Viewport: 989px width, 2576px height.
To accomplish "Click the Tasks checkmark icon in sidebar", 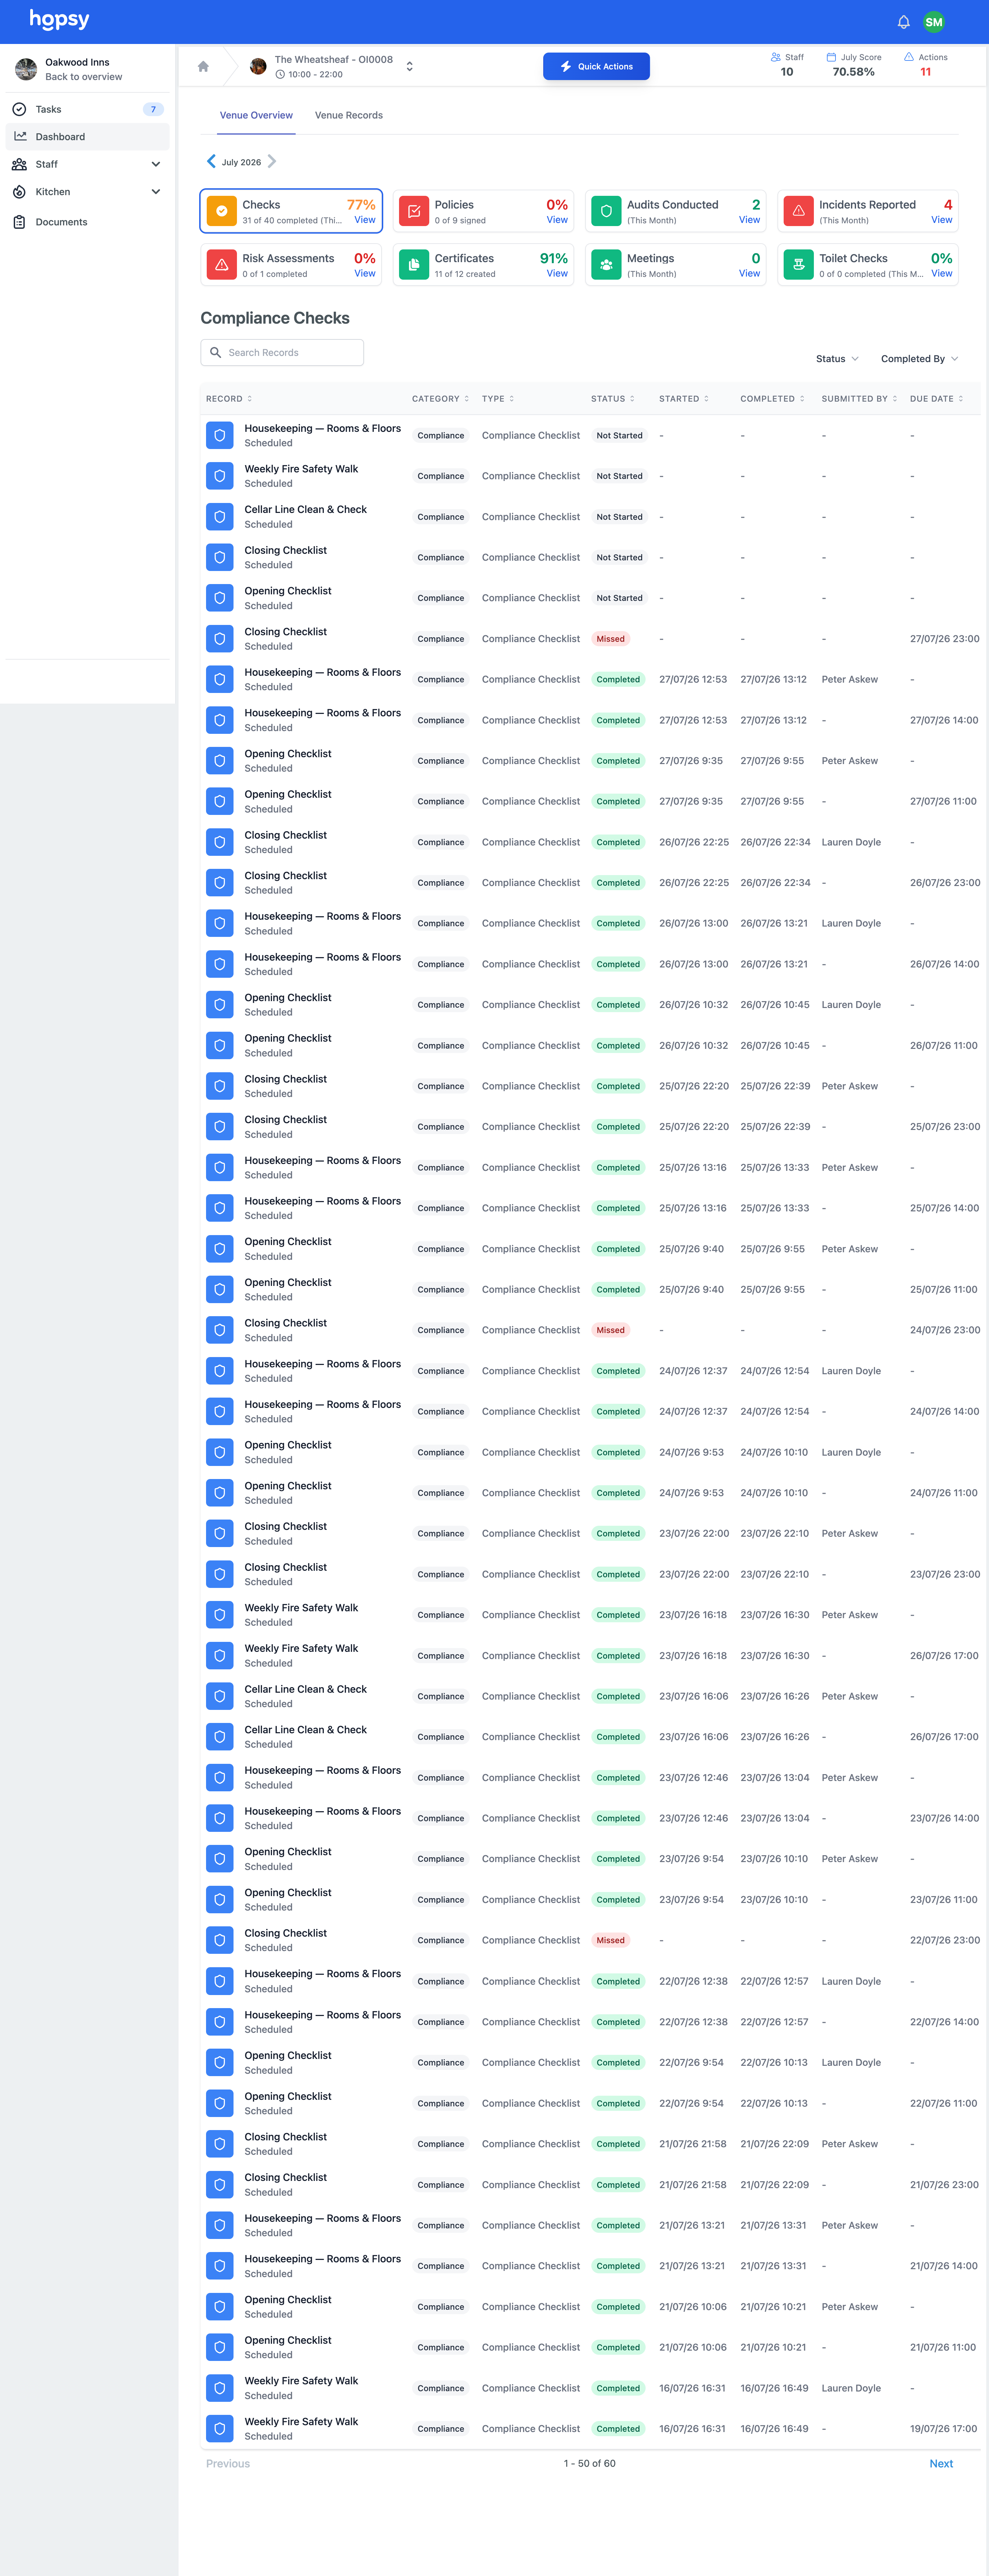I will 19,109.
